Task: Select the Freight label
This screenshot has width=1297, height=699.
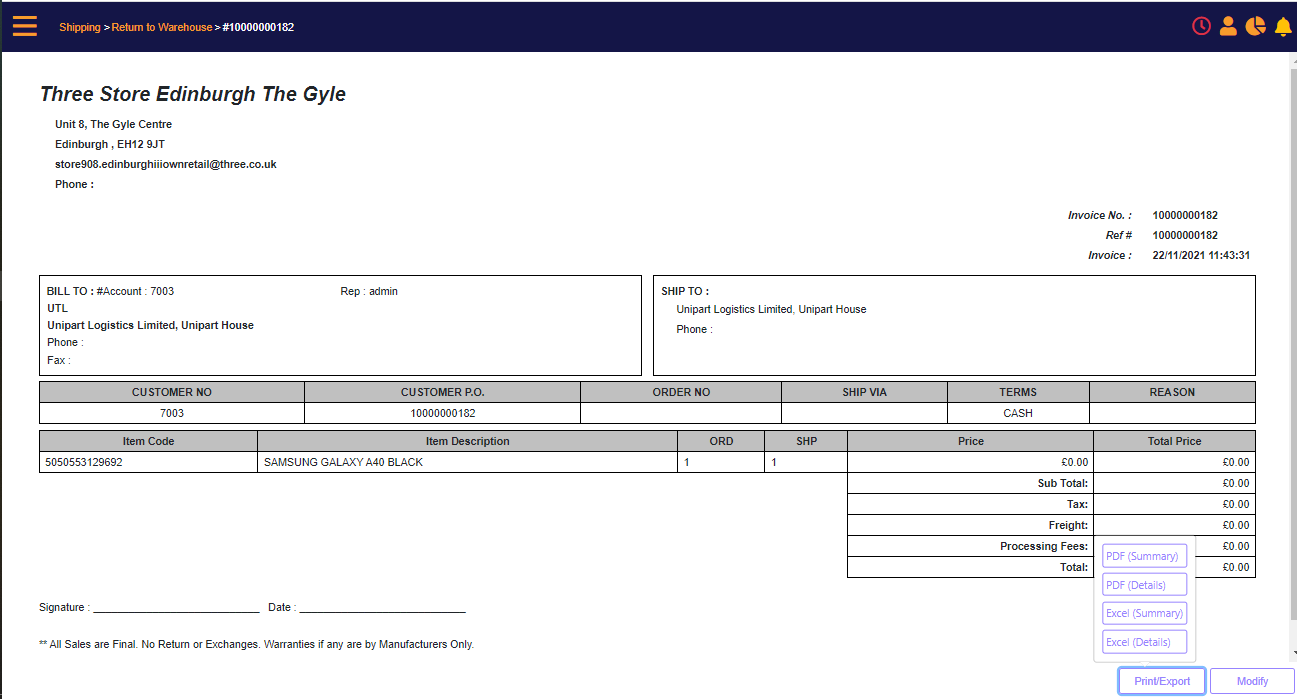Action: (1068, 525)
